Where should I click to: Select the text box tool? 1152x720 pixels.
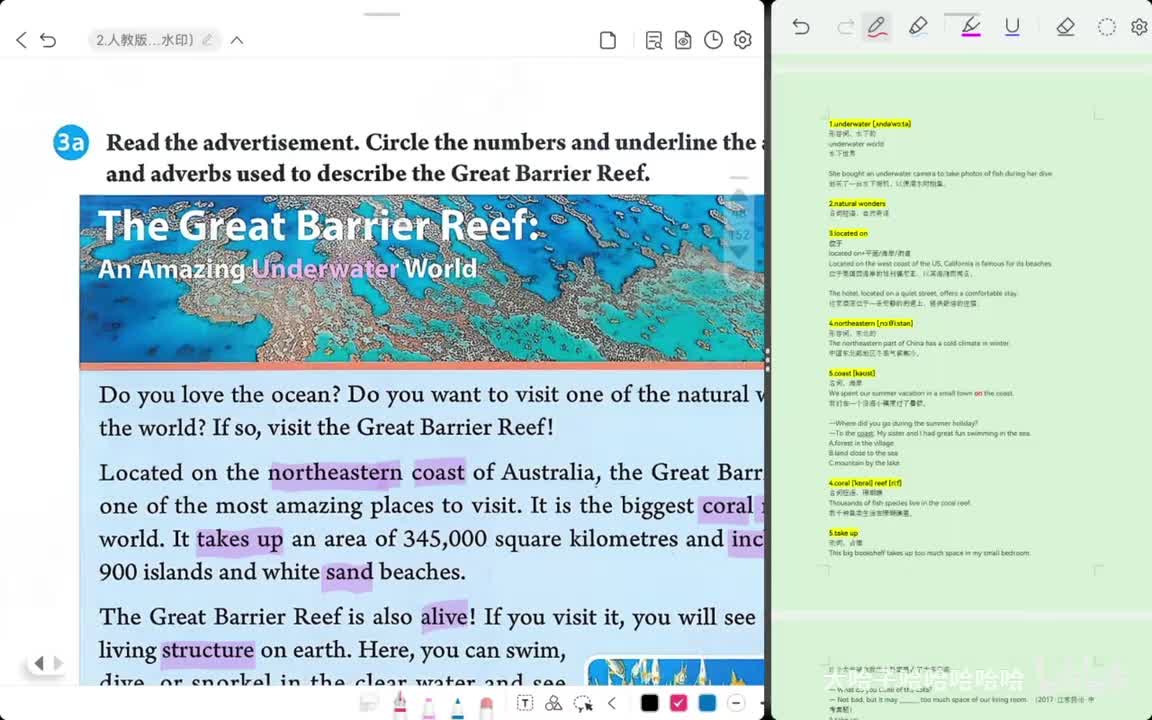click(x=525, y=703)
